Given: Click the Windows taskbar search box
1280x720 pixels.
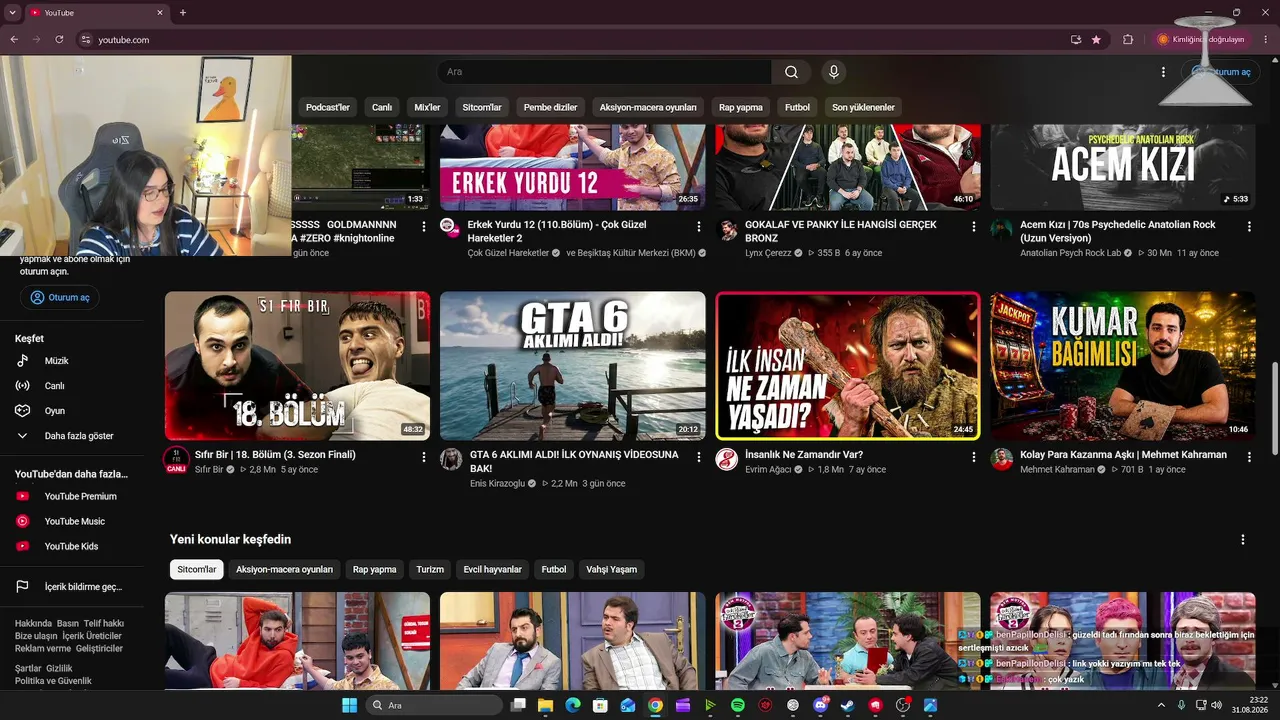Looking at the screenshot, I should click(434, 705).
